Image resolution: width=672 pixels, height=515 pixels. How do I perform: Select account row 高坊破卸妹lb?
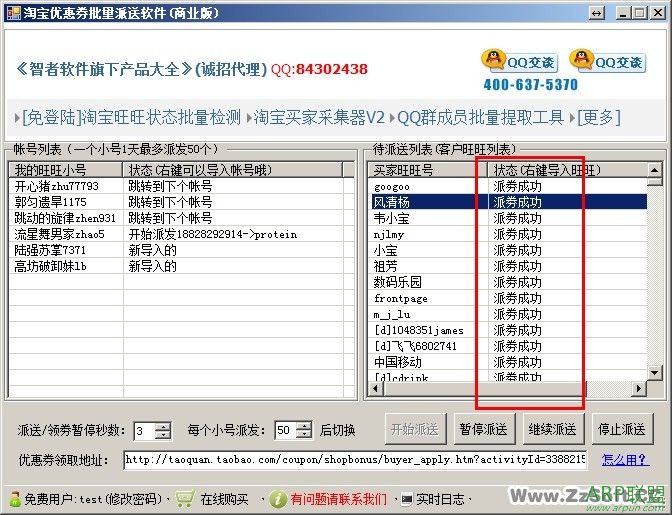pyautogui.click(x=182, y=266)
